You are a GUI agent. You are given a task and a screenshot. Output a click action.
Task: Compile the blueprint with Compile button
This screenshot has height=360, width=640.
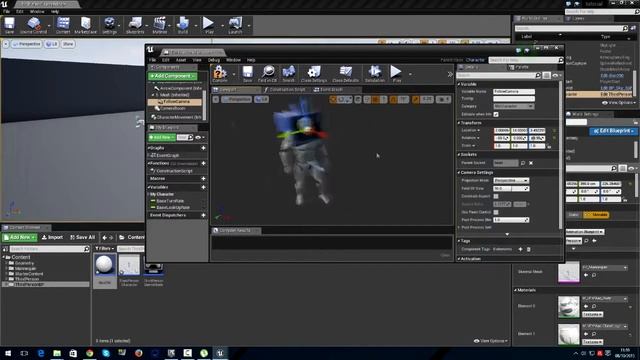pyautogui.click(x=220, y=74)
